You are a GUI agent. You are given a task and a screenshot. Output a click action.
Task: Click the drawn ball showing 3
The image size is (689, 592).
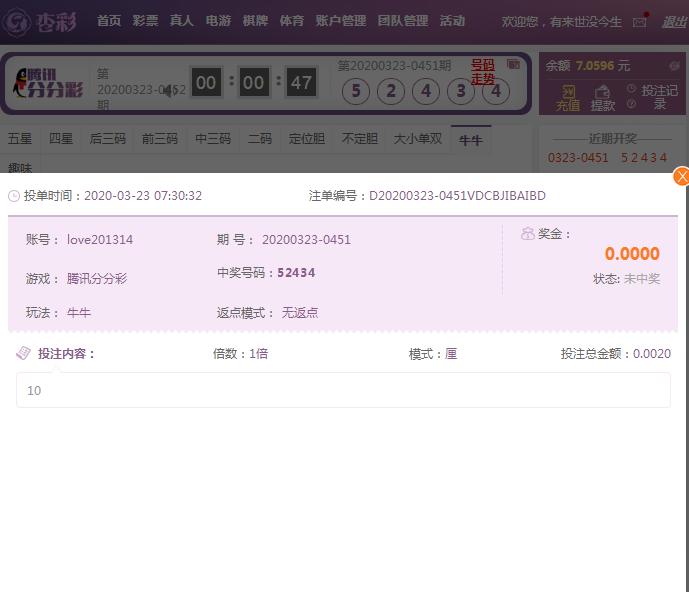[461, 91]
